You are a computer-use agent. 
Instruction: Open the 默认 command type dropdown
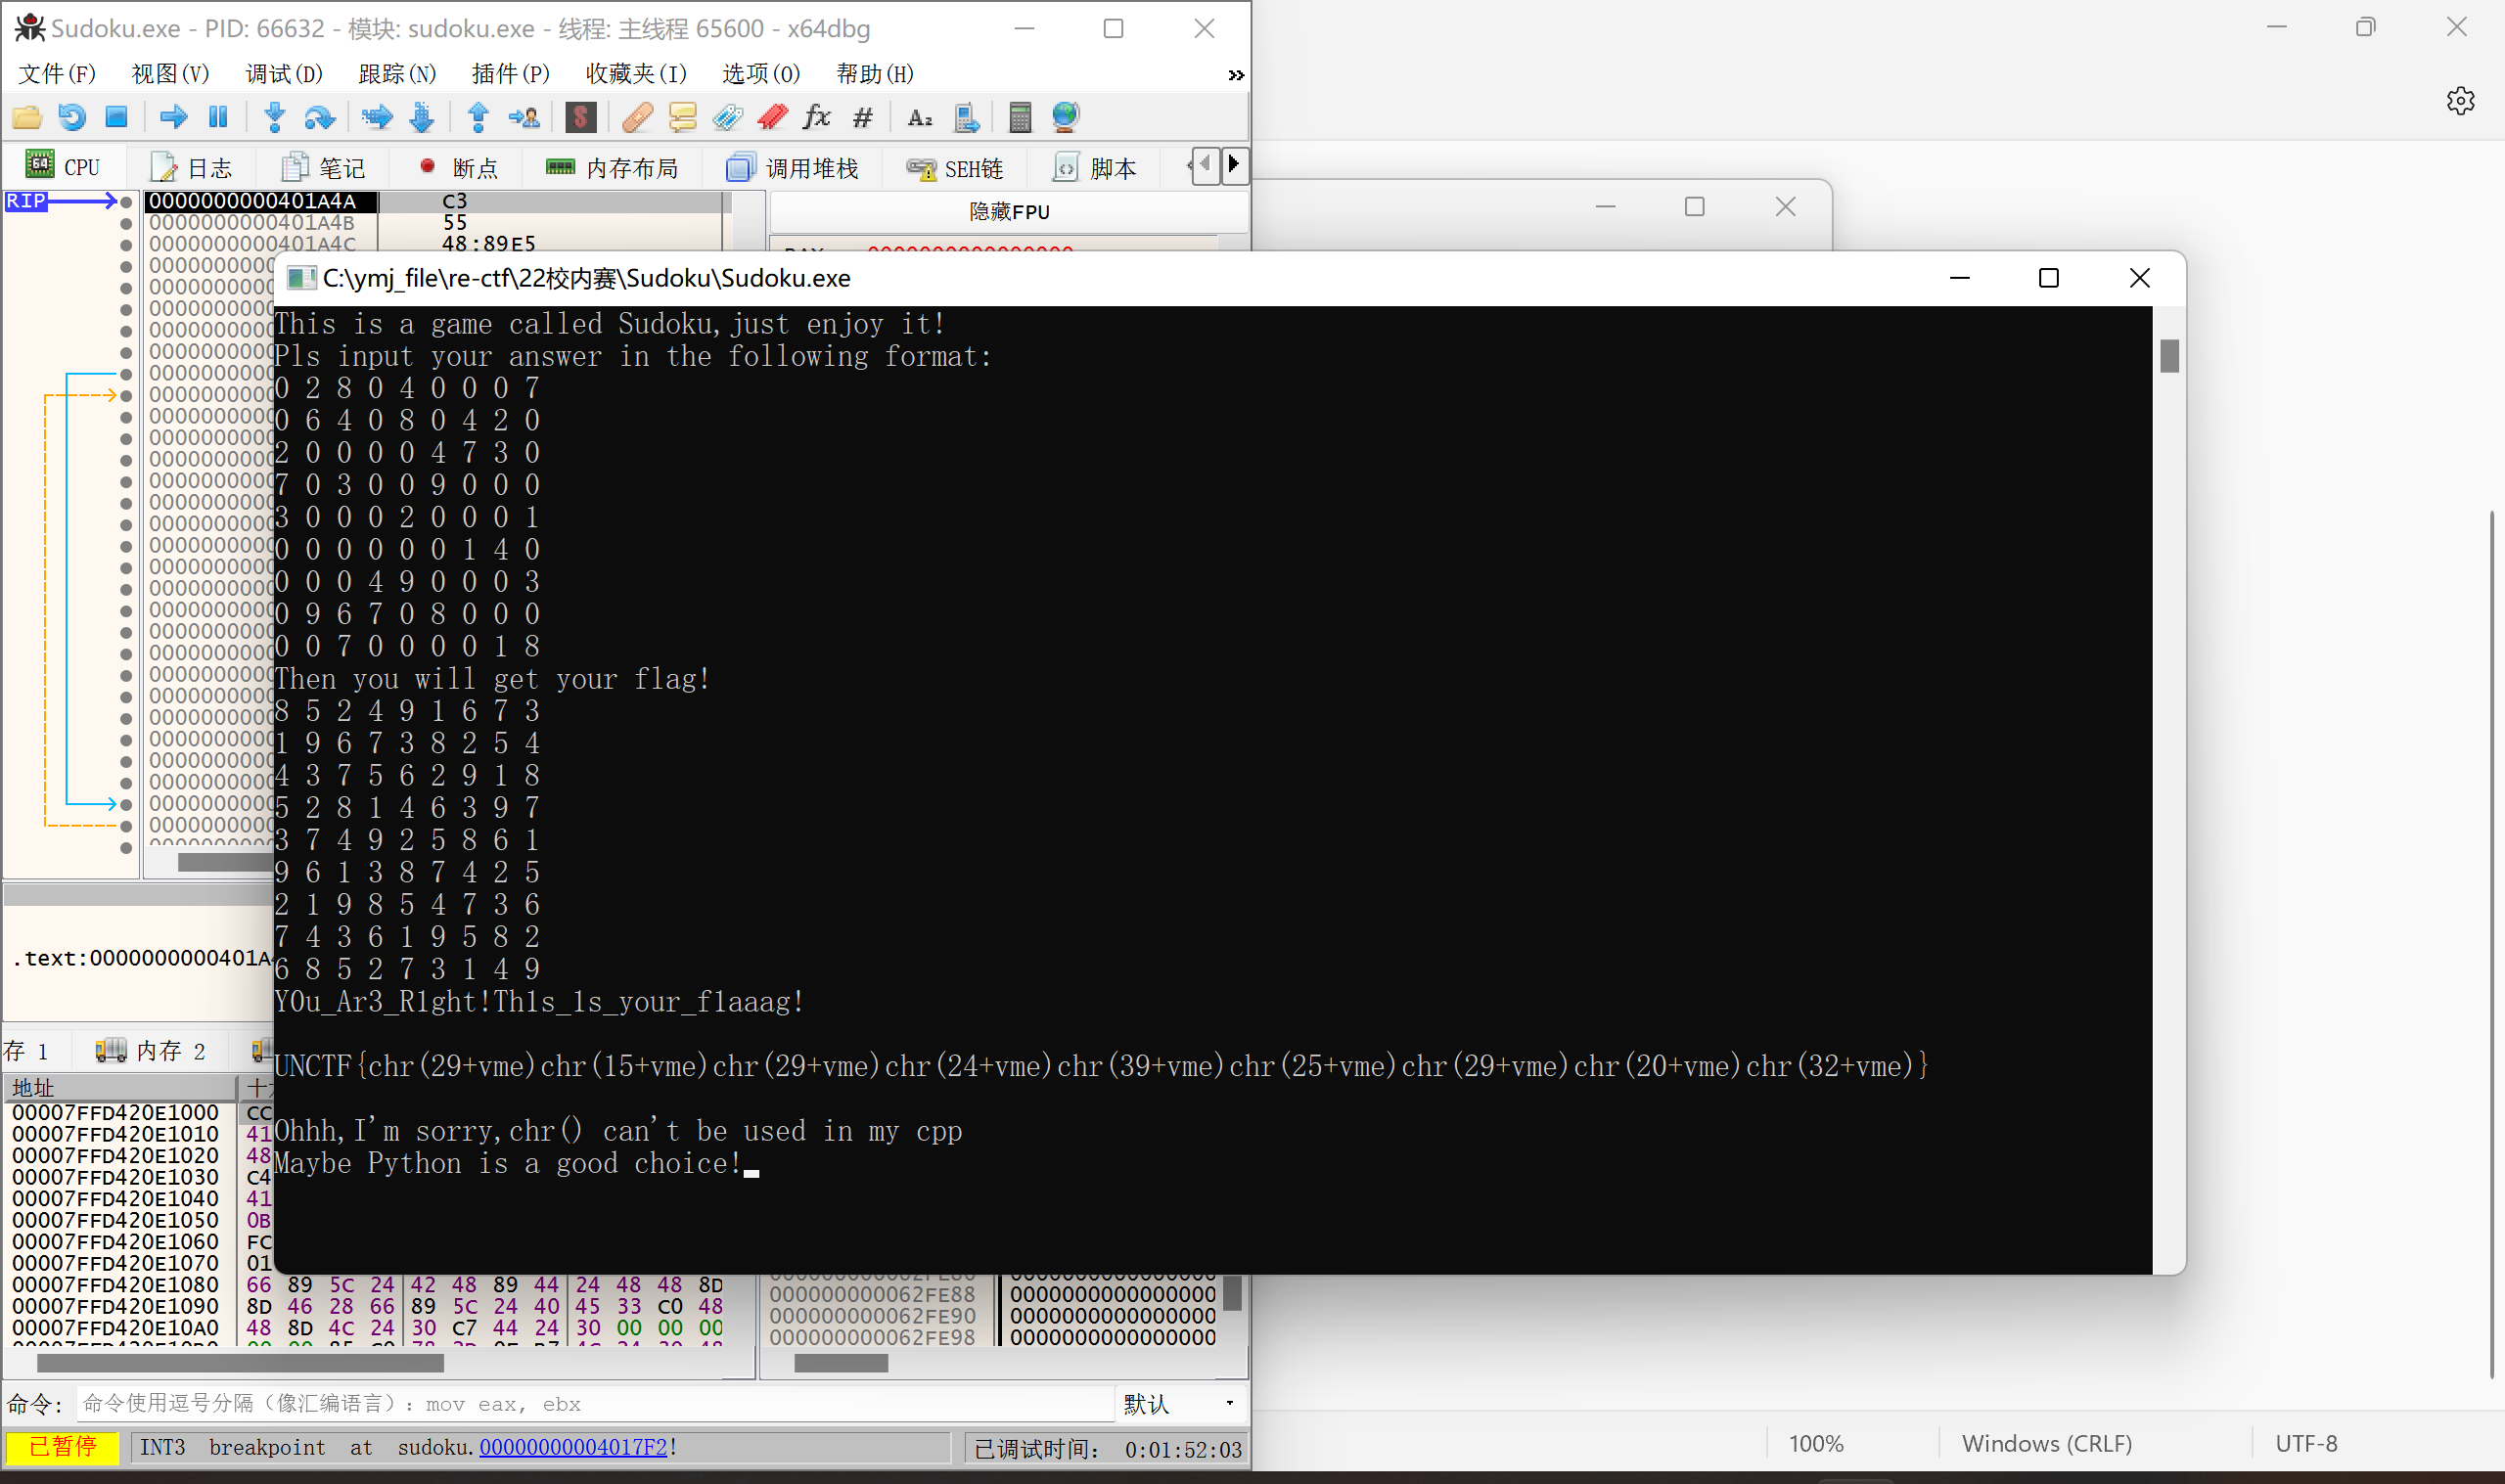coord(1178,1404)
